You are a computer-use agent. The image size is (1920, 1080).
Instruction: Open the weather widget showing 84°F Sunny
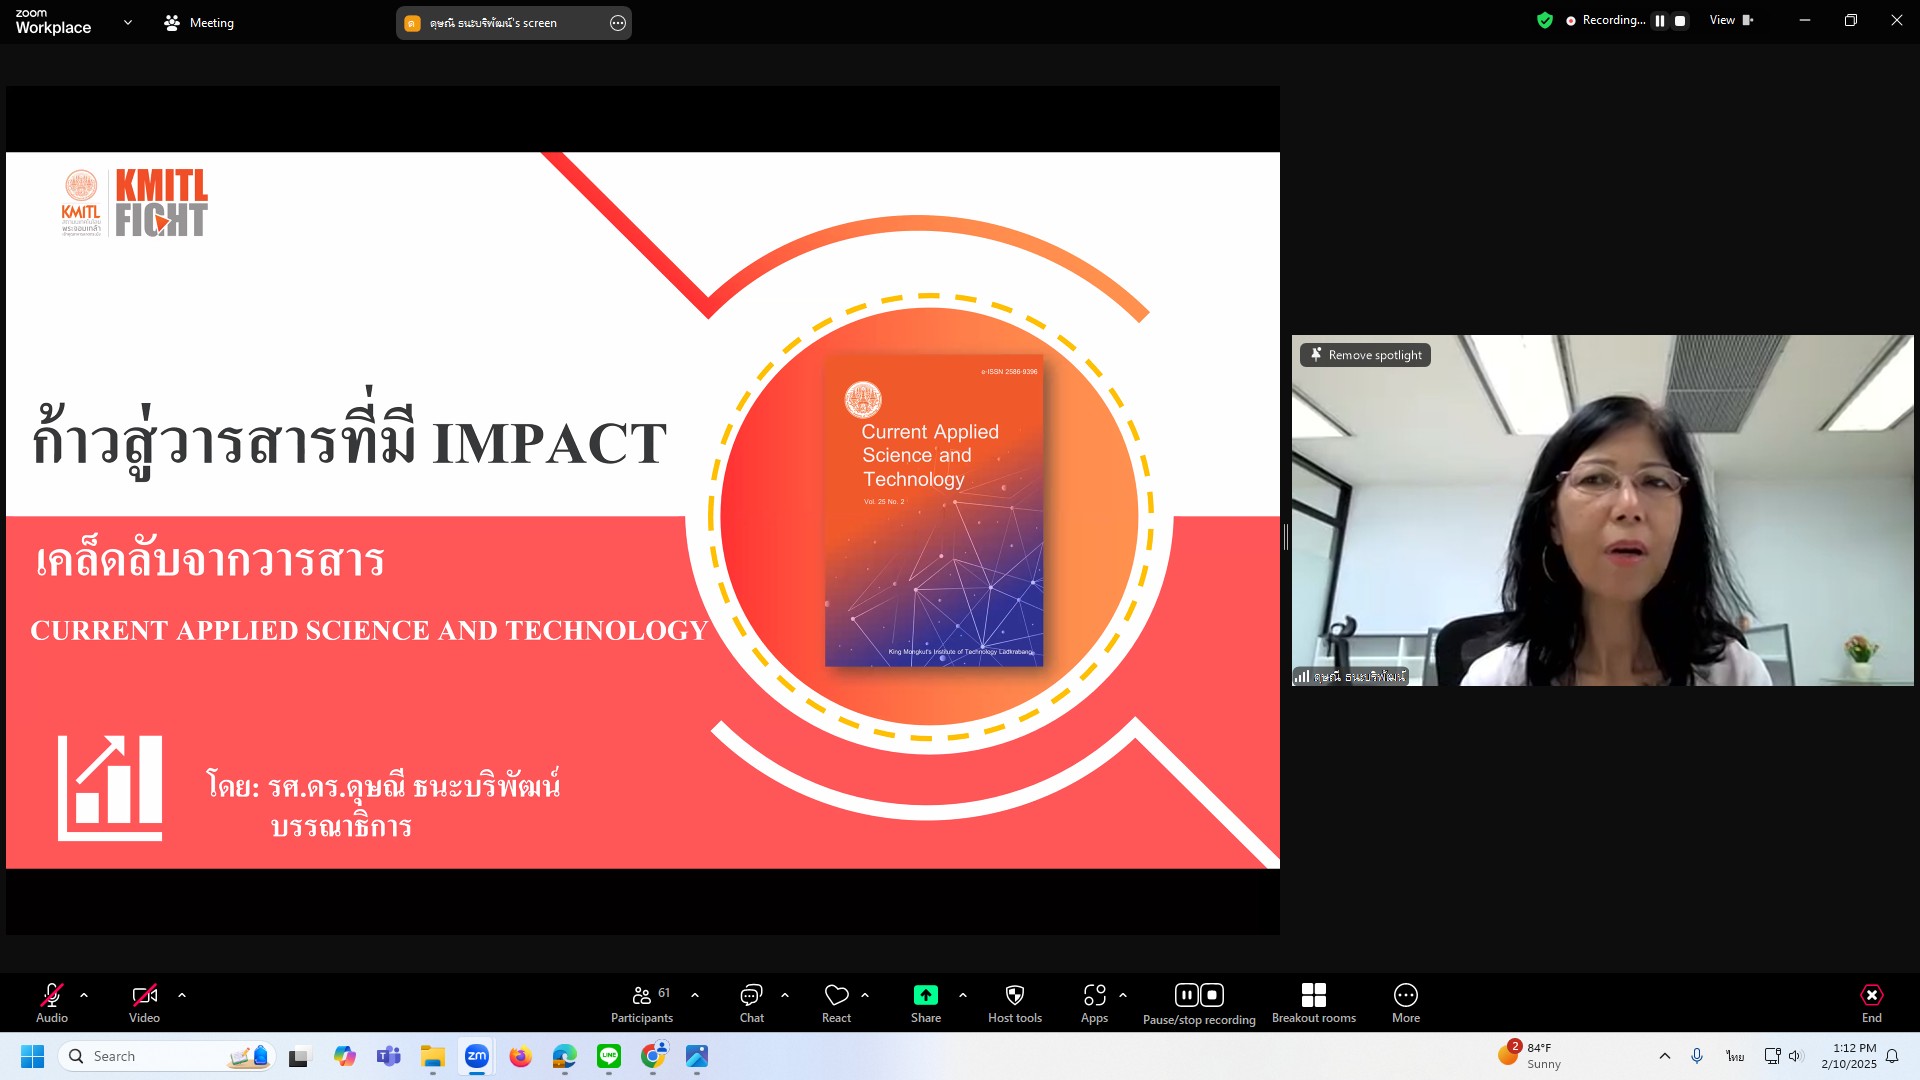(x=1530, y=1056)
